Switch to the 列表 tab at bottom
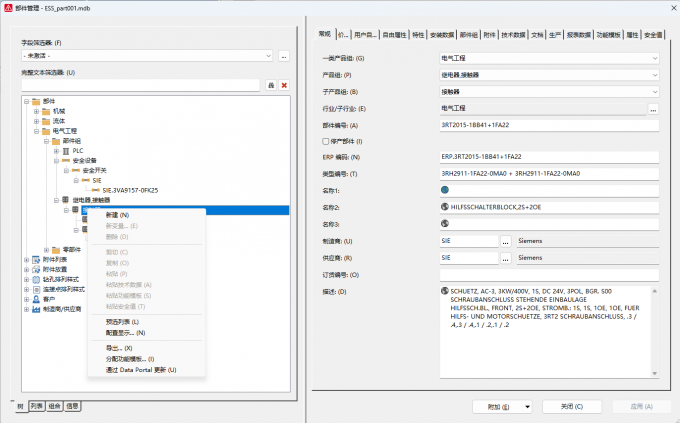 tap(37, 407)
